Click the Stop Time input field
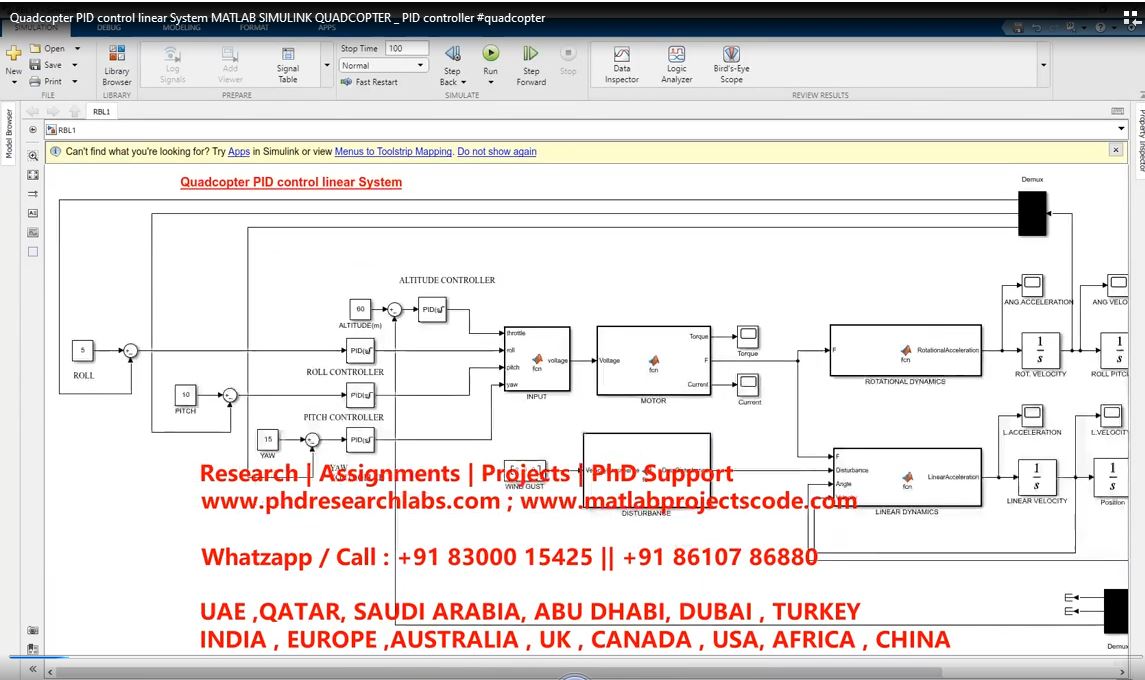The height and width of the screenshot is (680, 1145). tap(407, 48)
